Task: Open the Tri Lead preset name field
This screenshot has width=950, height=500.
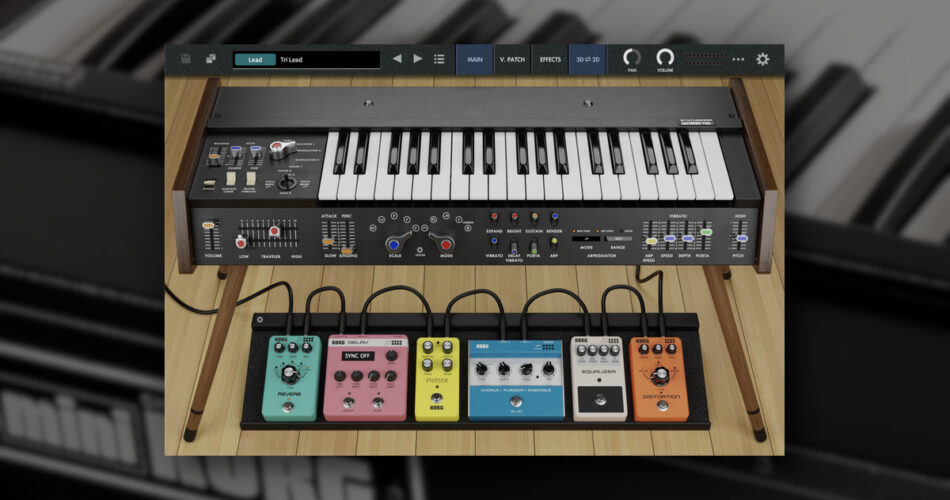Action: pyautogui.click(x=327, y=59)
